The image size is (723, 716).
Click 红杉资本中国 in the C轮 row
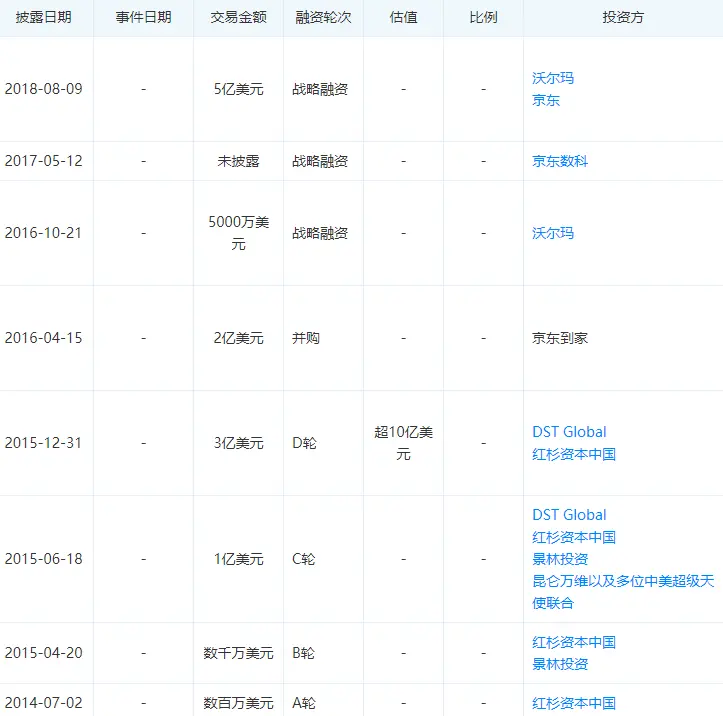pos(574,537)
